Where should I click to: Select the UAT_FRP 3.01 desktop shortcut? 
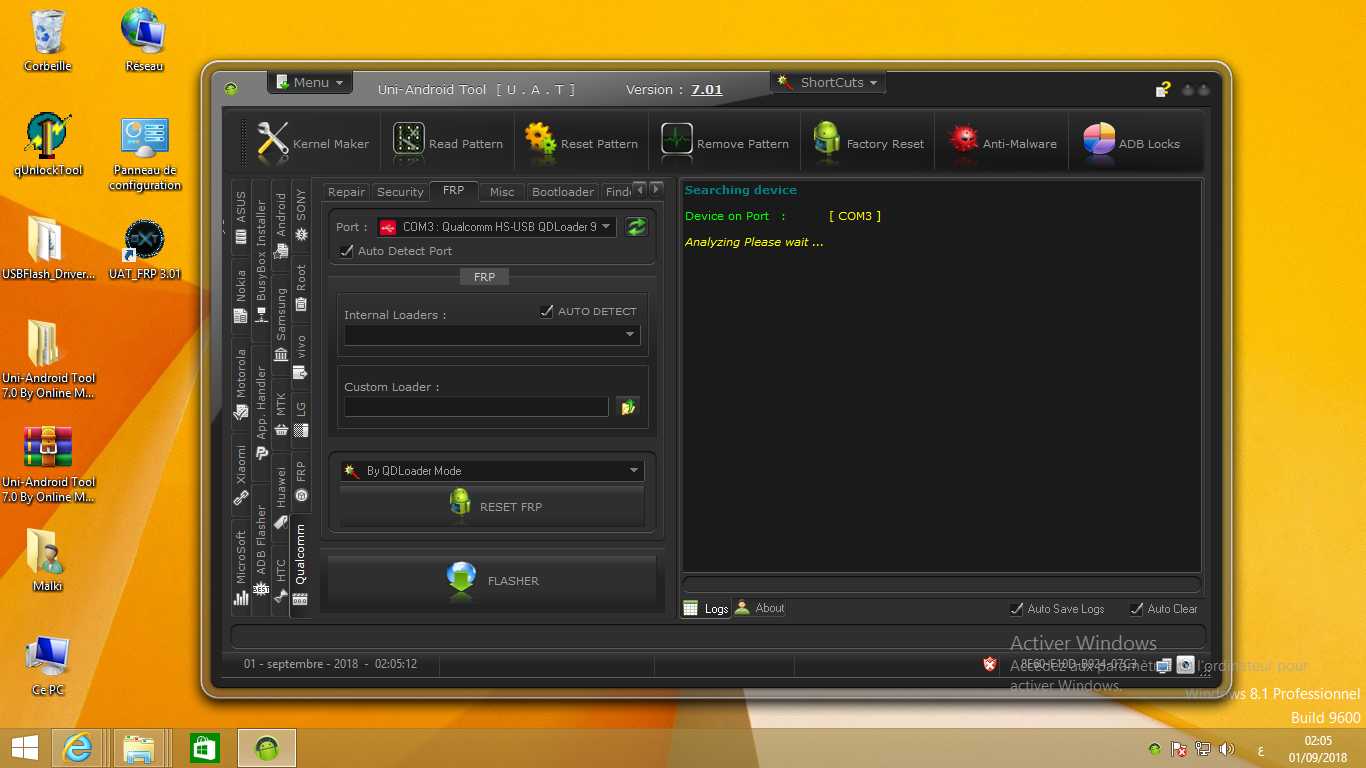145,250
